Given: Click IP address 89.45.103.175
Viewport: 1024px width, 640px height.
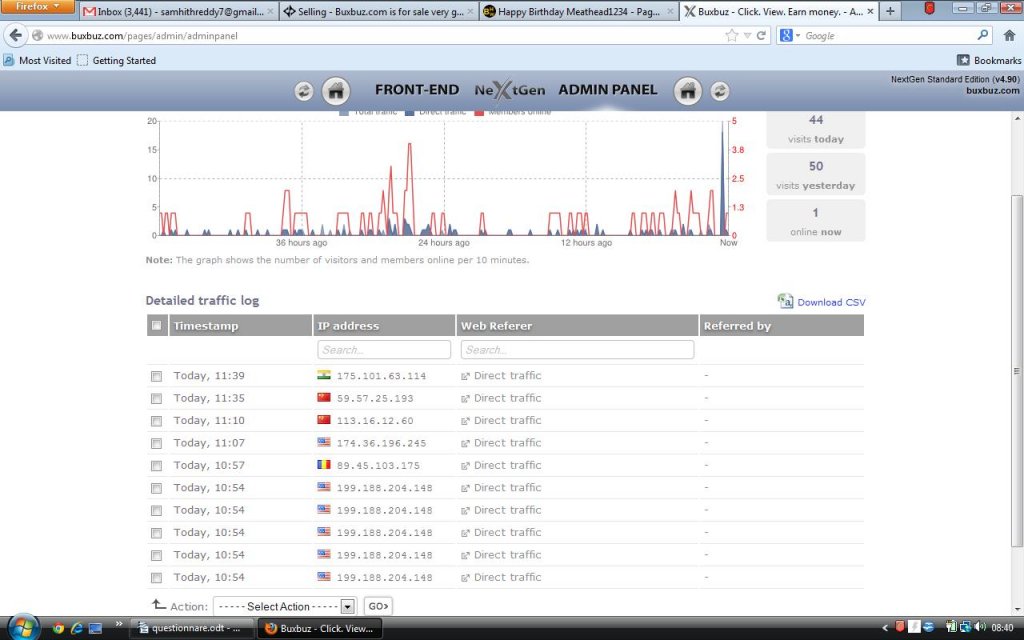Looking at the screenshot, I should [x=378, y=466].
